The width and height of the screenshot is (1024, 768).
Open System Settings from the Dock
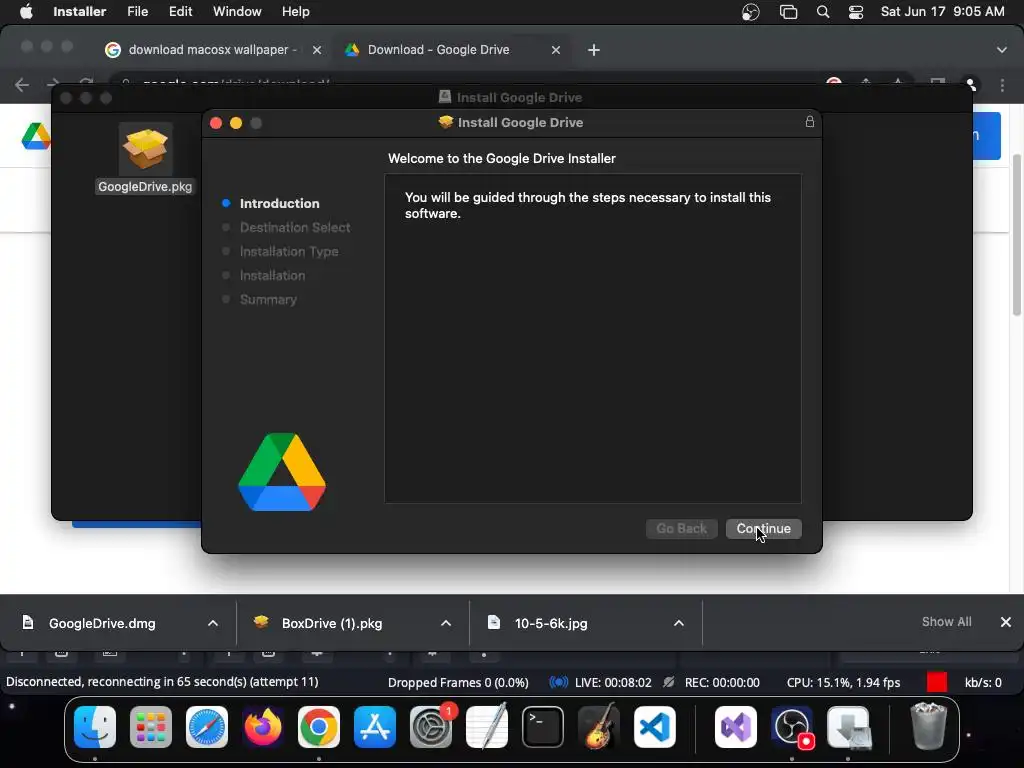431,727
